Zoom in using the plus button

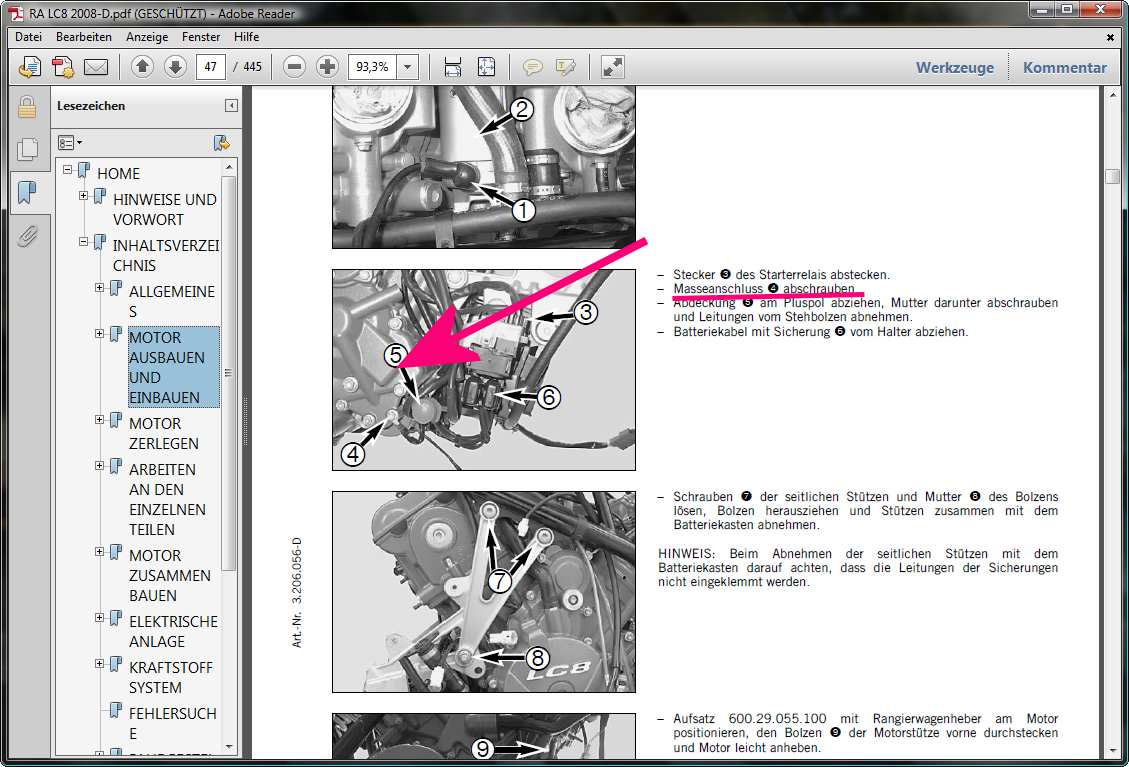click(327, 67)
